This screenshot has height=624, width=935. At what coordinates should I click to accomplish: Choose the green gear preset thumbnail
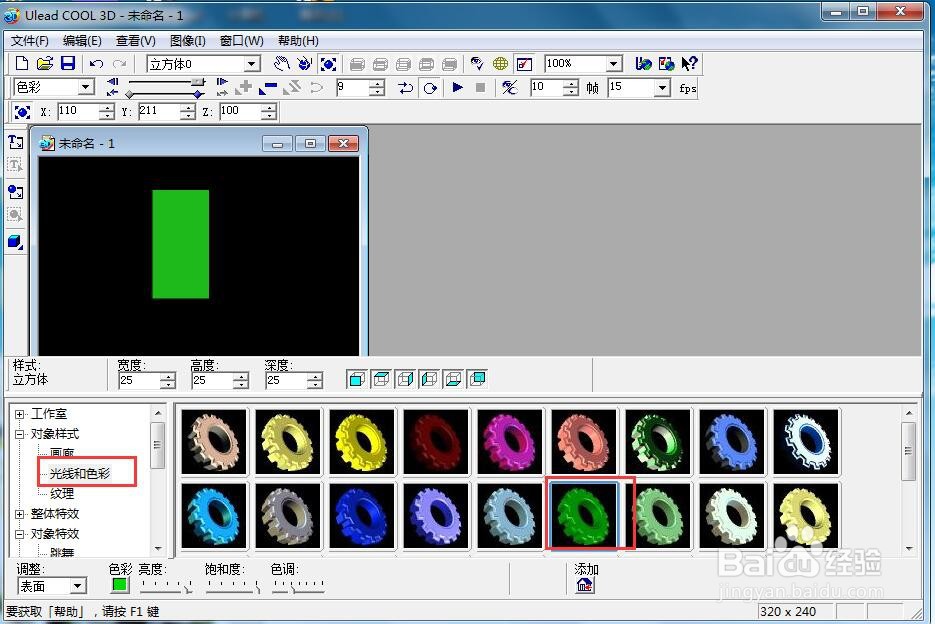[584, 515]
